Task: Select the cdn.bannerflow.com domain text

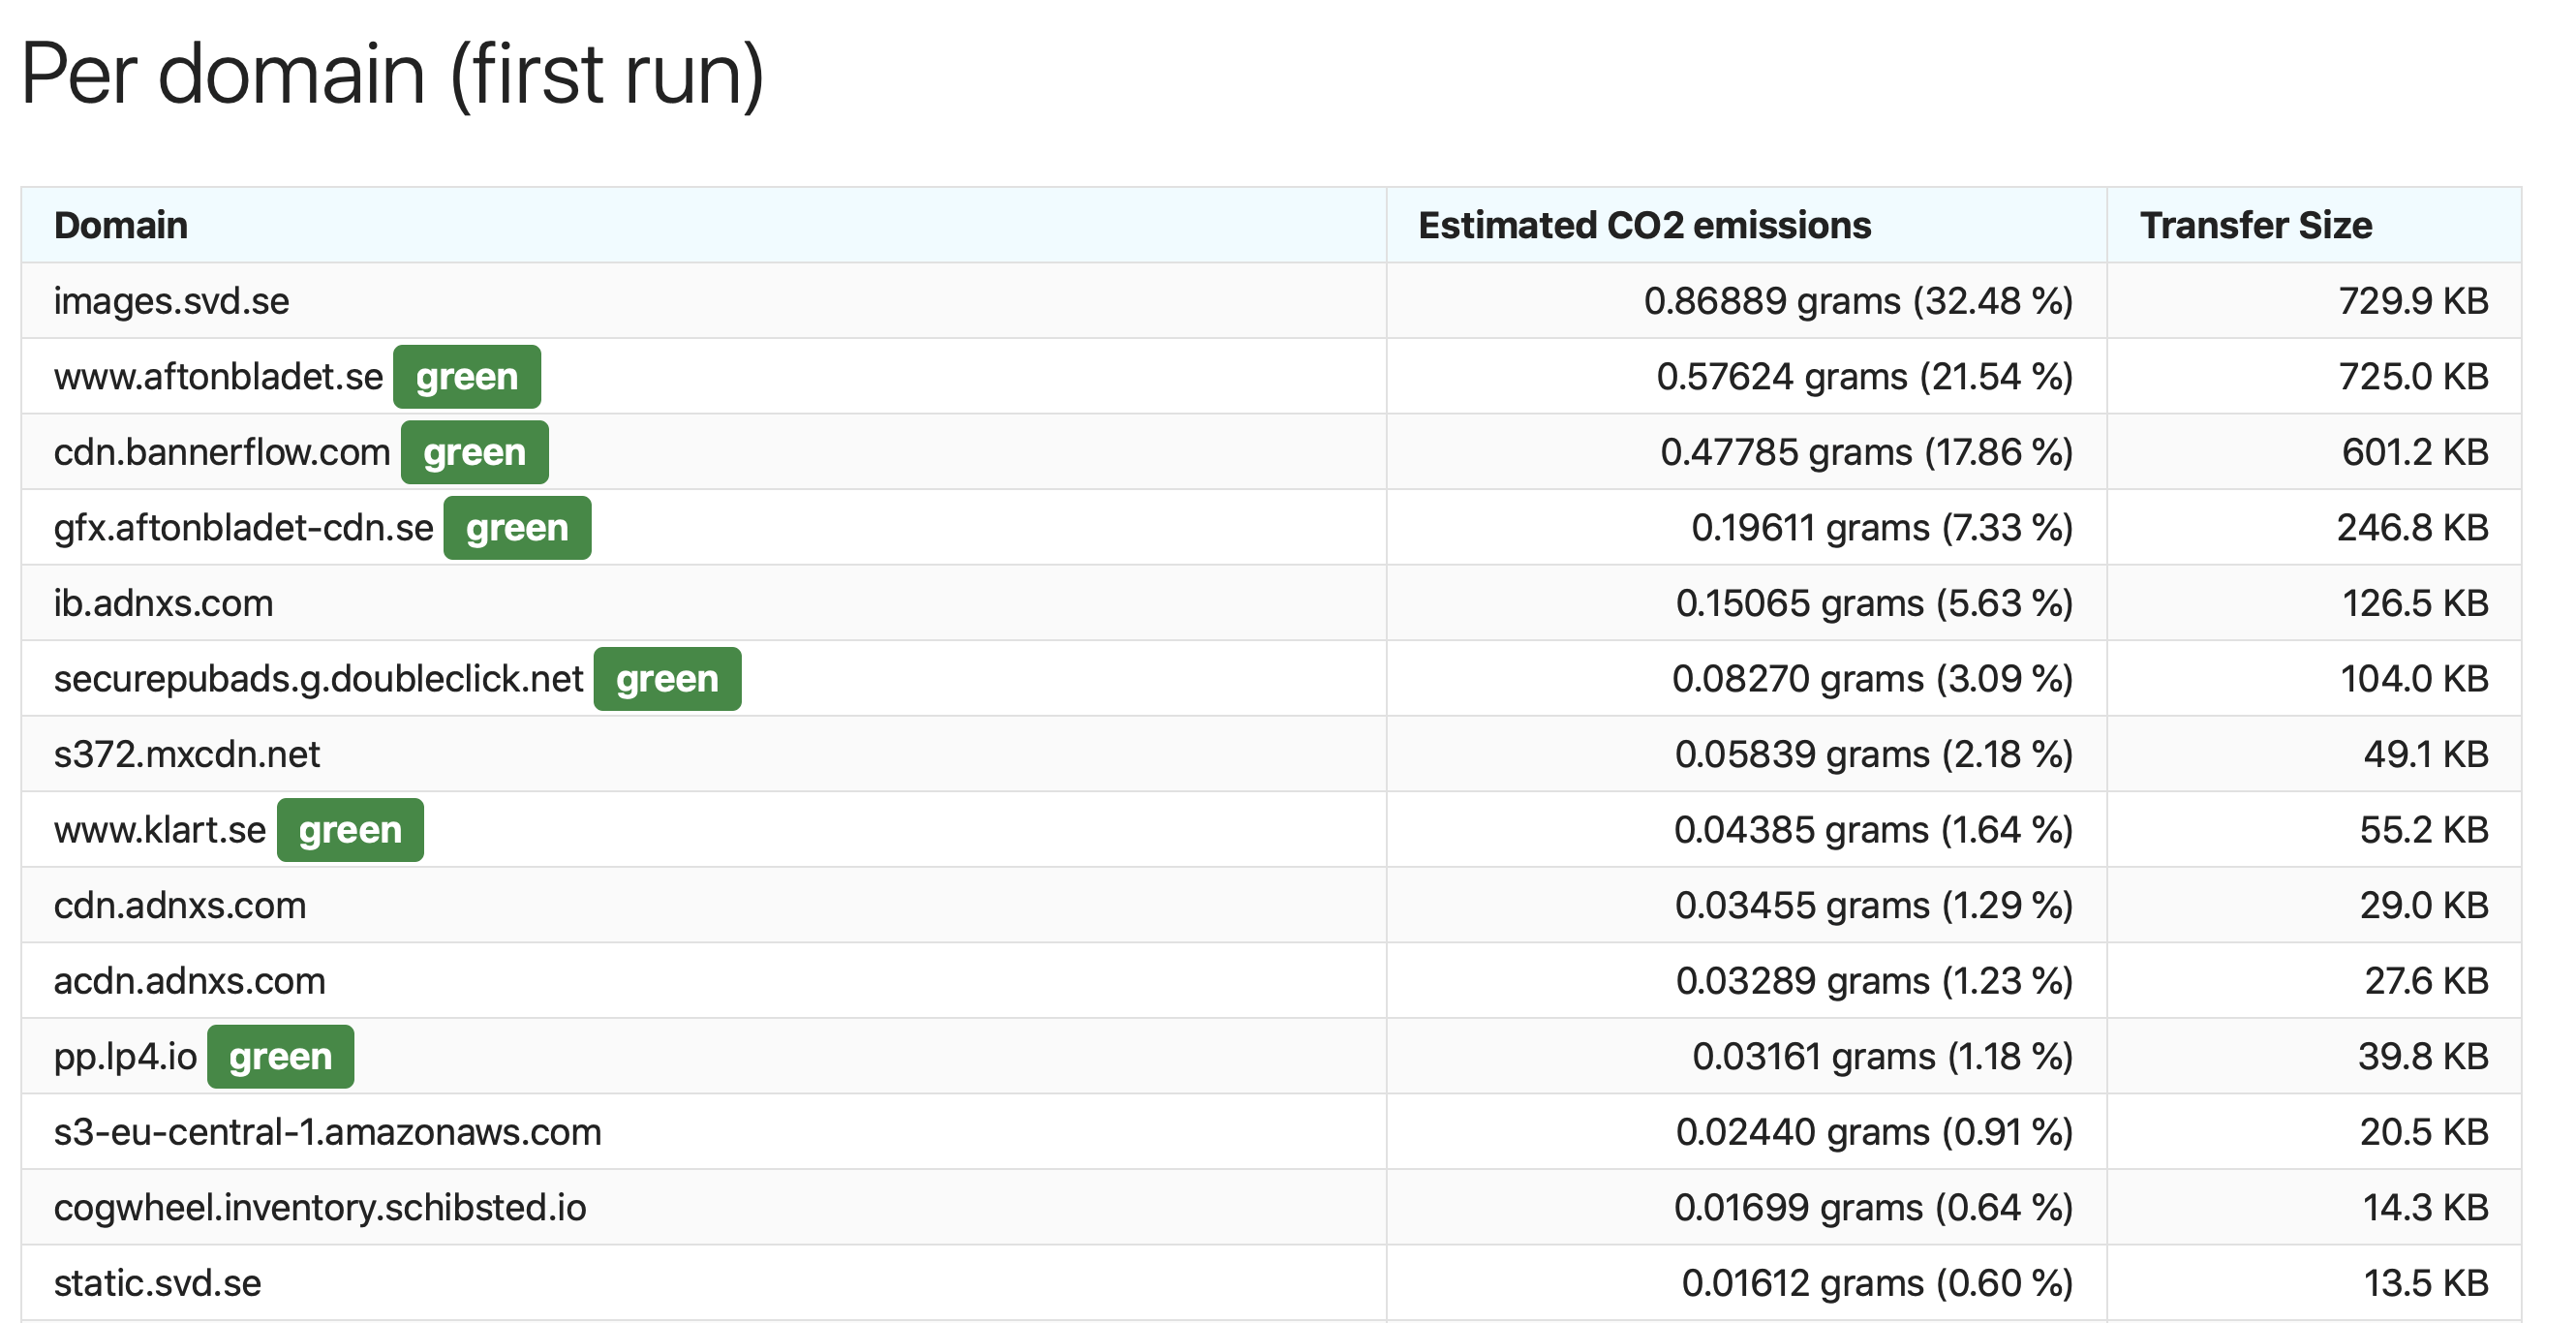Action: (x=222, y=452)
